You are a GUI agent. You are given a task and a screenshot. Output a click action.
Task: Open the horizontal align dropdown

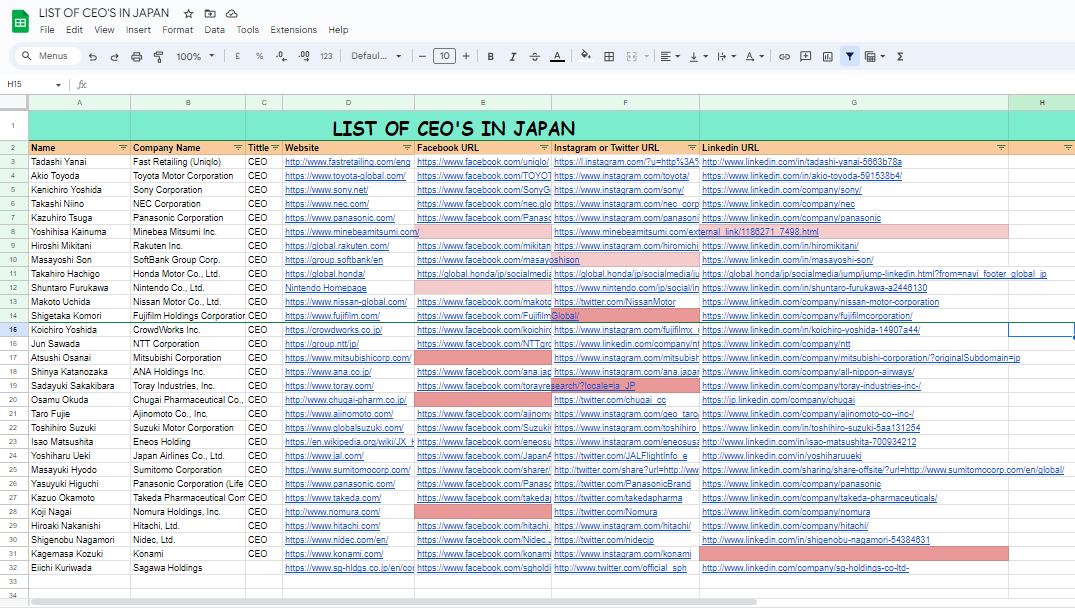(x=670, y=56)
